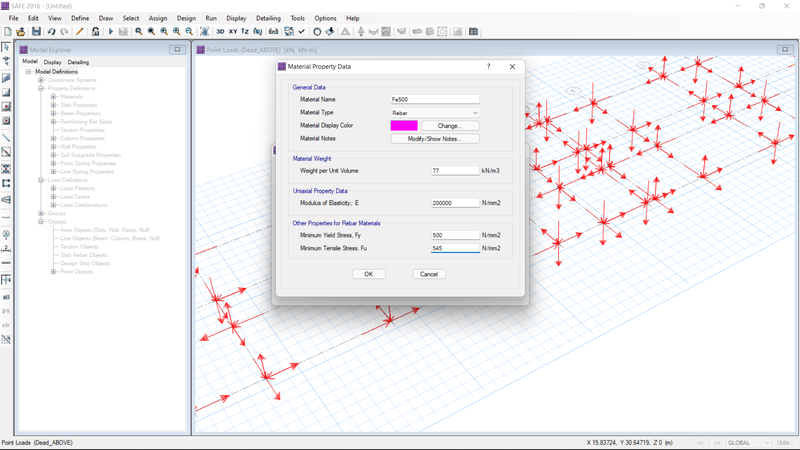800x450 pixels.
Task: Click the Minimum Tensile Stress Fu field
Action: pyautogui.click(x=455, y=248)
